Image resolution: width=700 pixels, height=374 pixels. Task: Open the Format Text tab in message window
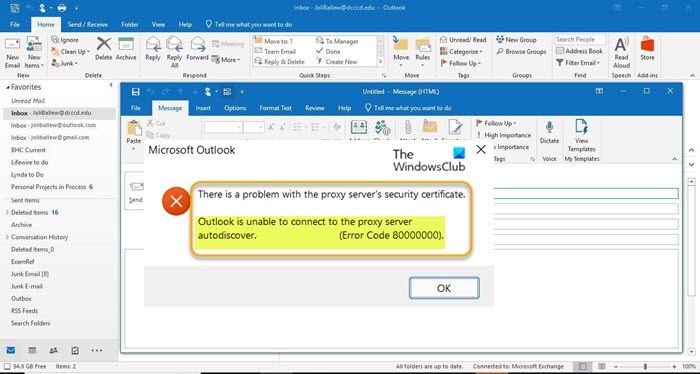click(275, 108)
